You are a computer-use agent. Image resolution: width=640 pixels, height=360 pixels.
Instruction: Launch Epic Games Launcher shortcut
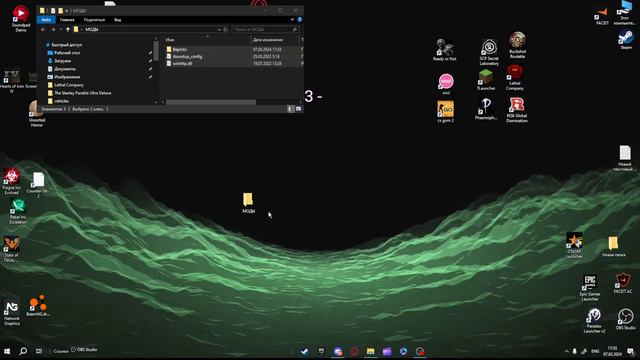click(x=590, y=288)
